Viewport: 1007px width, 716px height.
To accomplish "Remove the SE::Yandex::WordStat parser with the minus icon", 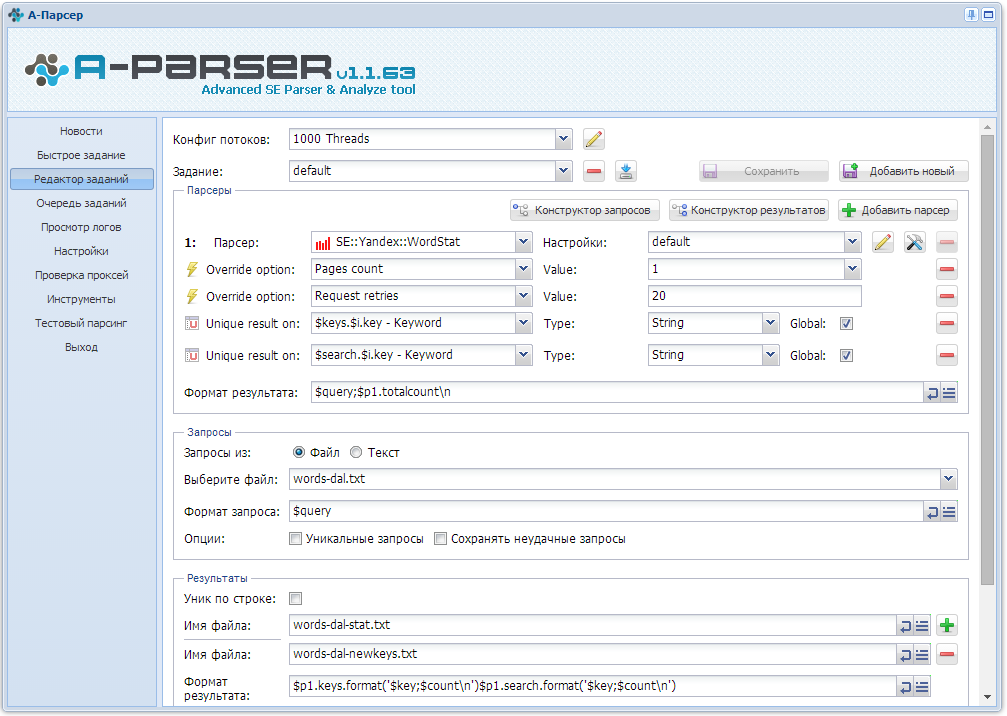I will [x=947, y=242].
